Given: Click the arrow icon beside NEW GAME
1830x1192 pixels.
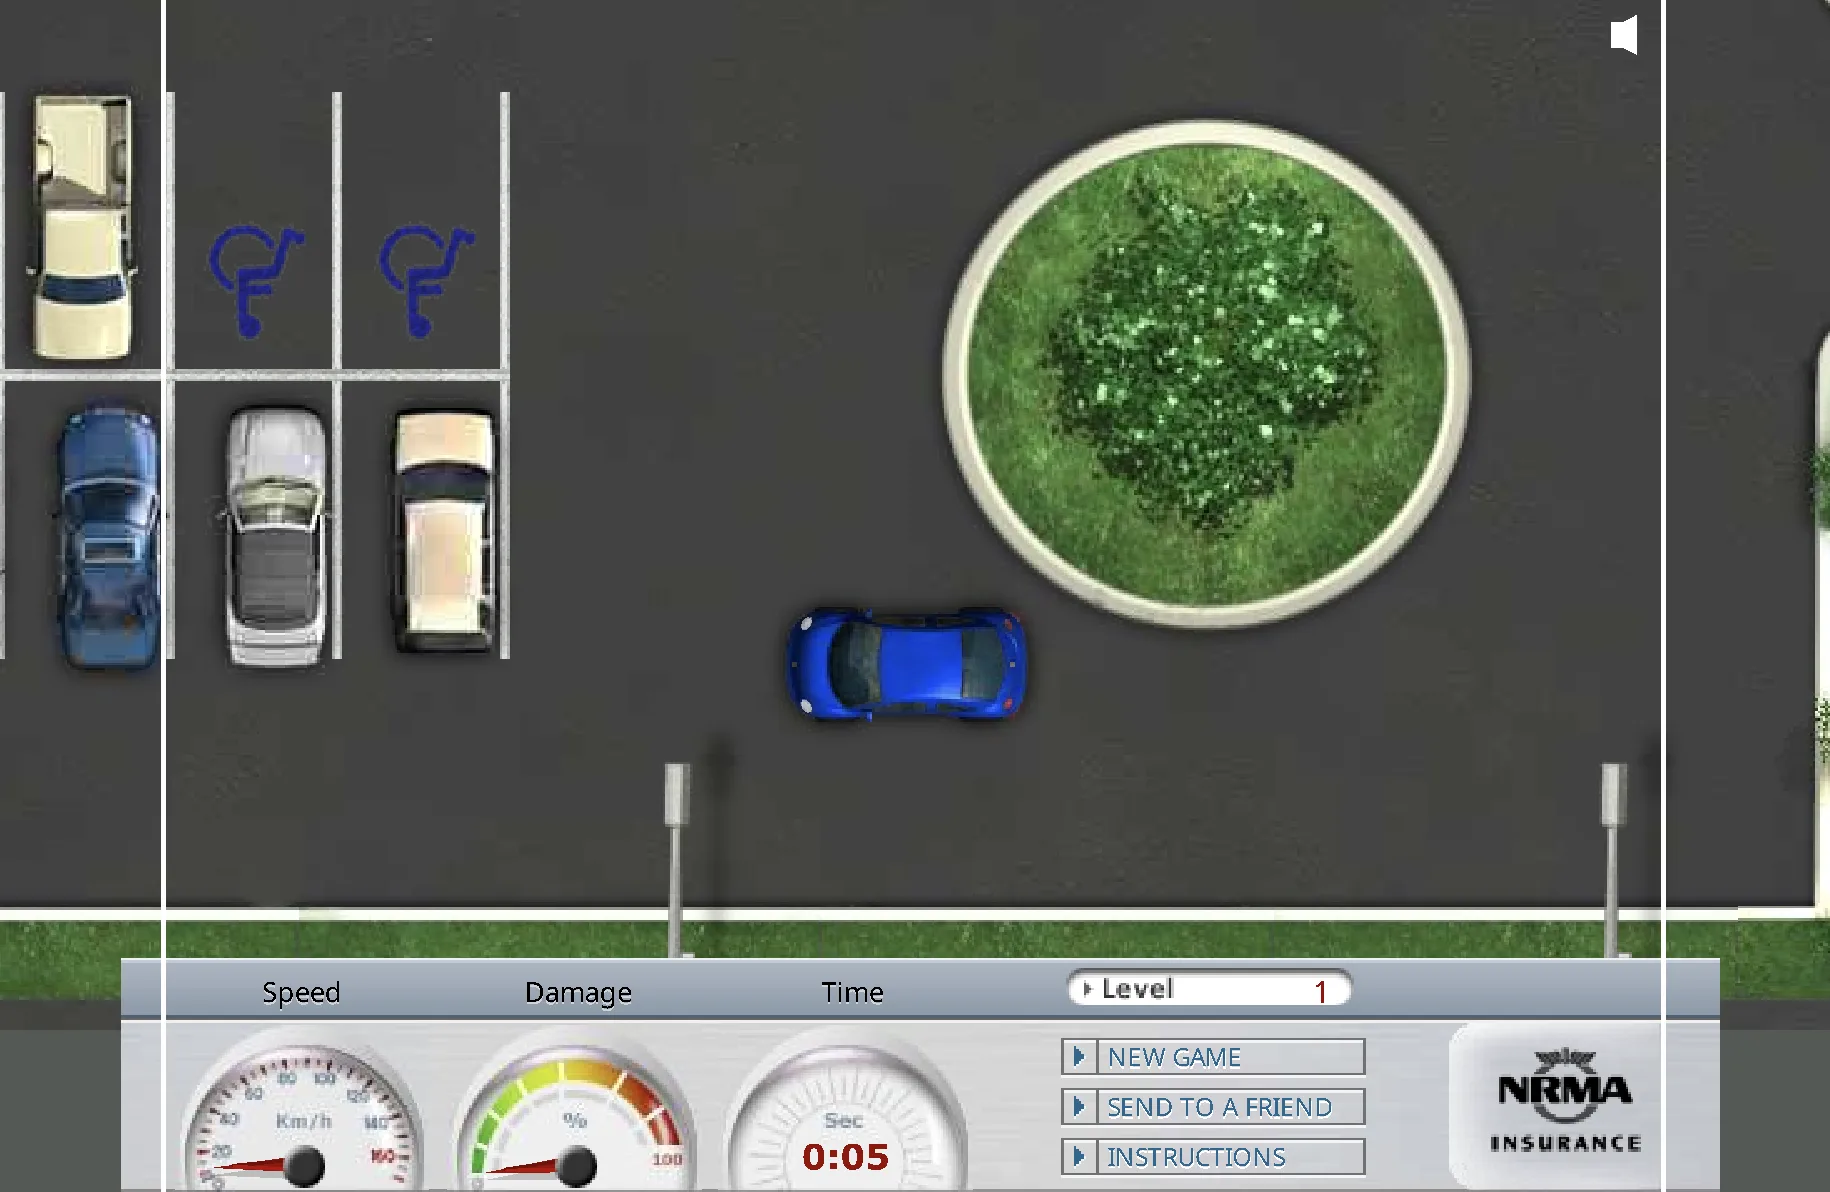Looking at the screenshot, I should (x=1079, y=1057).
